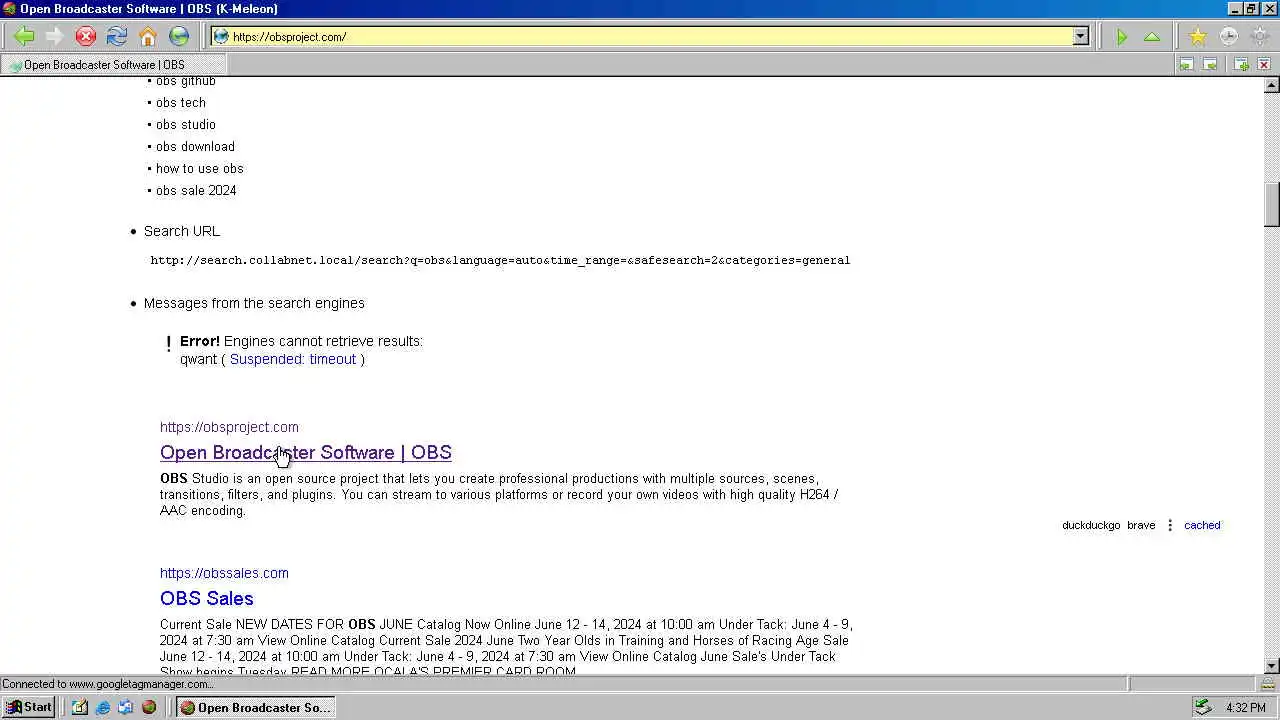Image resolution: width=1280 pixels, height=720 pixels.
Task: Click the globe search icon in toolbar
Action: click(179, 37)
